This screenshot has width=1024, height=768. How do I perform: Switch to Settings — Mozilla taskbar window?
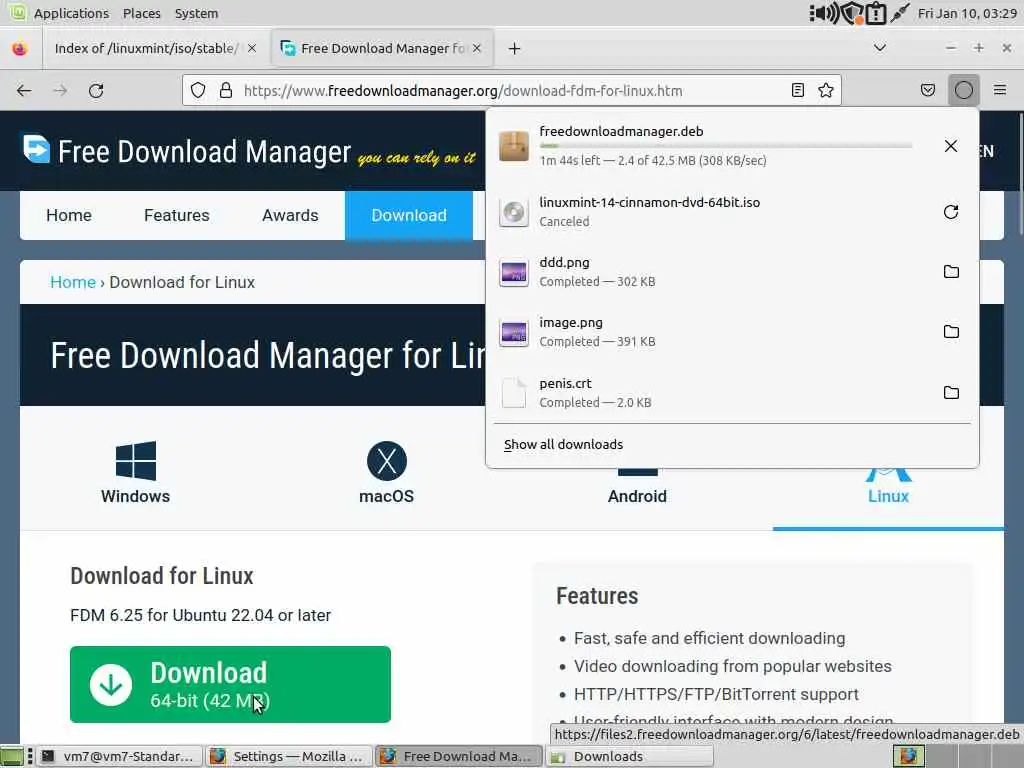pos(288,756)
